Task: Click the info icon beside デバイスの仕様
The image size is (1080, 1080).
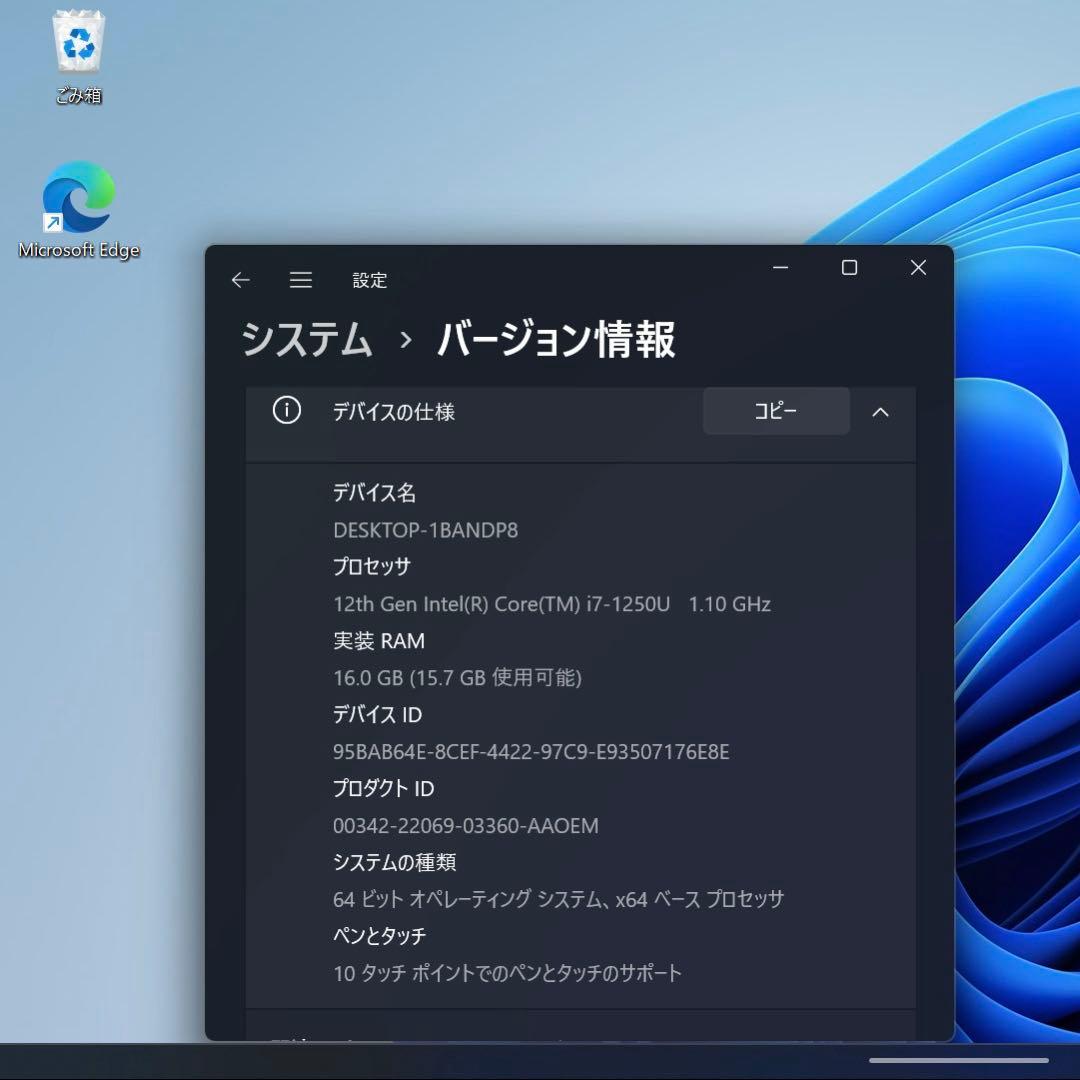Action: (x=286, y=411)
